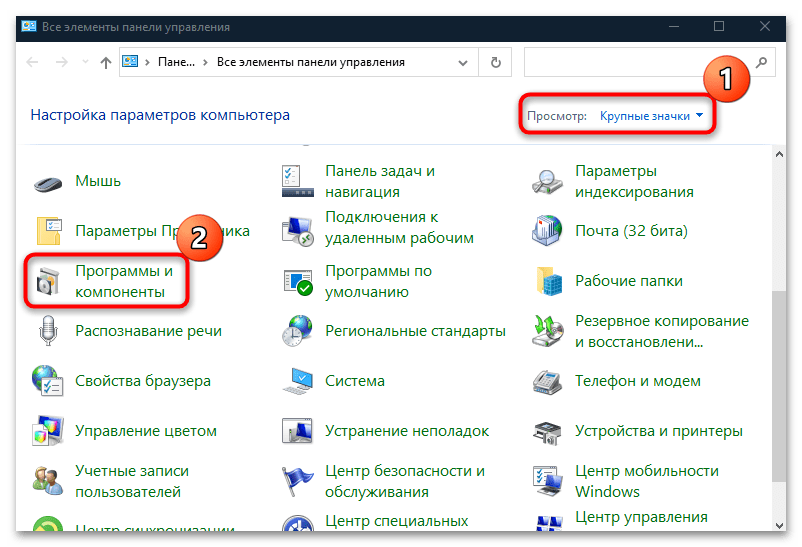Click the Управление цветом icon

click(x=49, y=431)
